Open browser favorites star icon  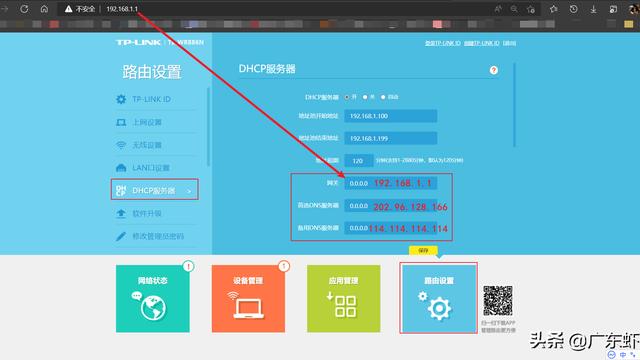(x=553, y=9)
